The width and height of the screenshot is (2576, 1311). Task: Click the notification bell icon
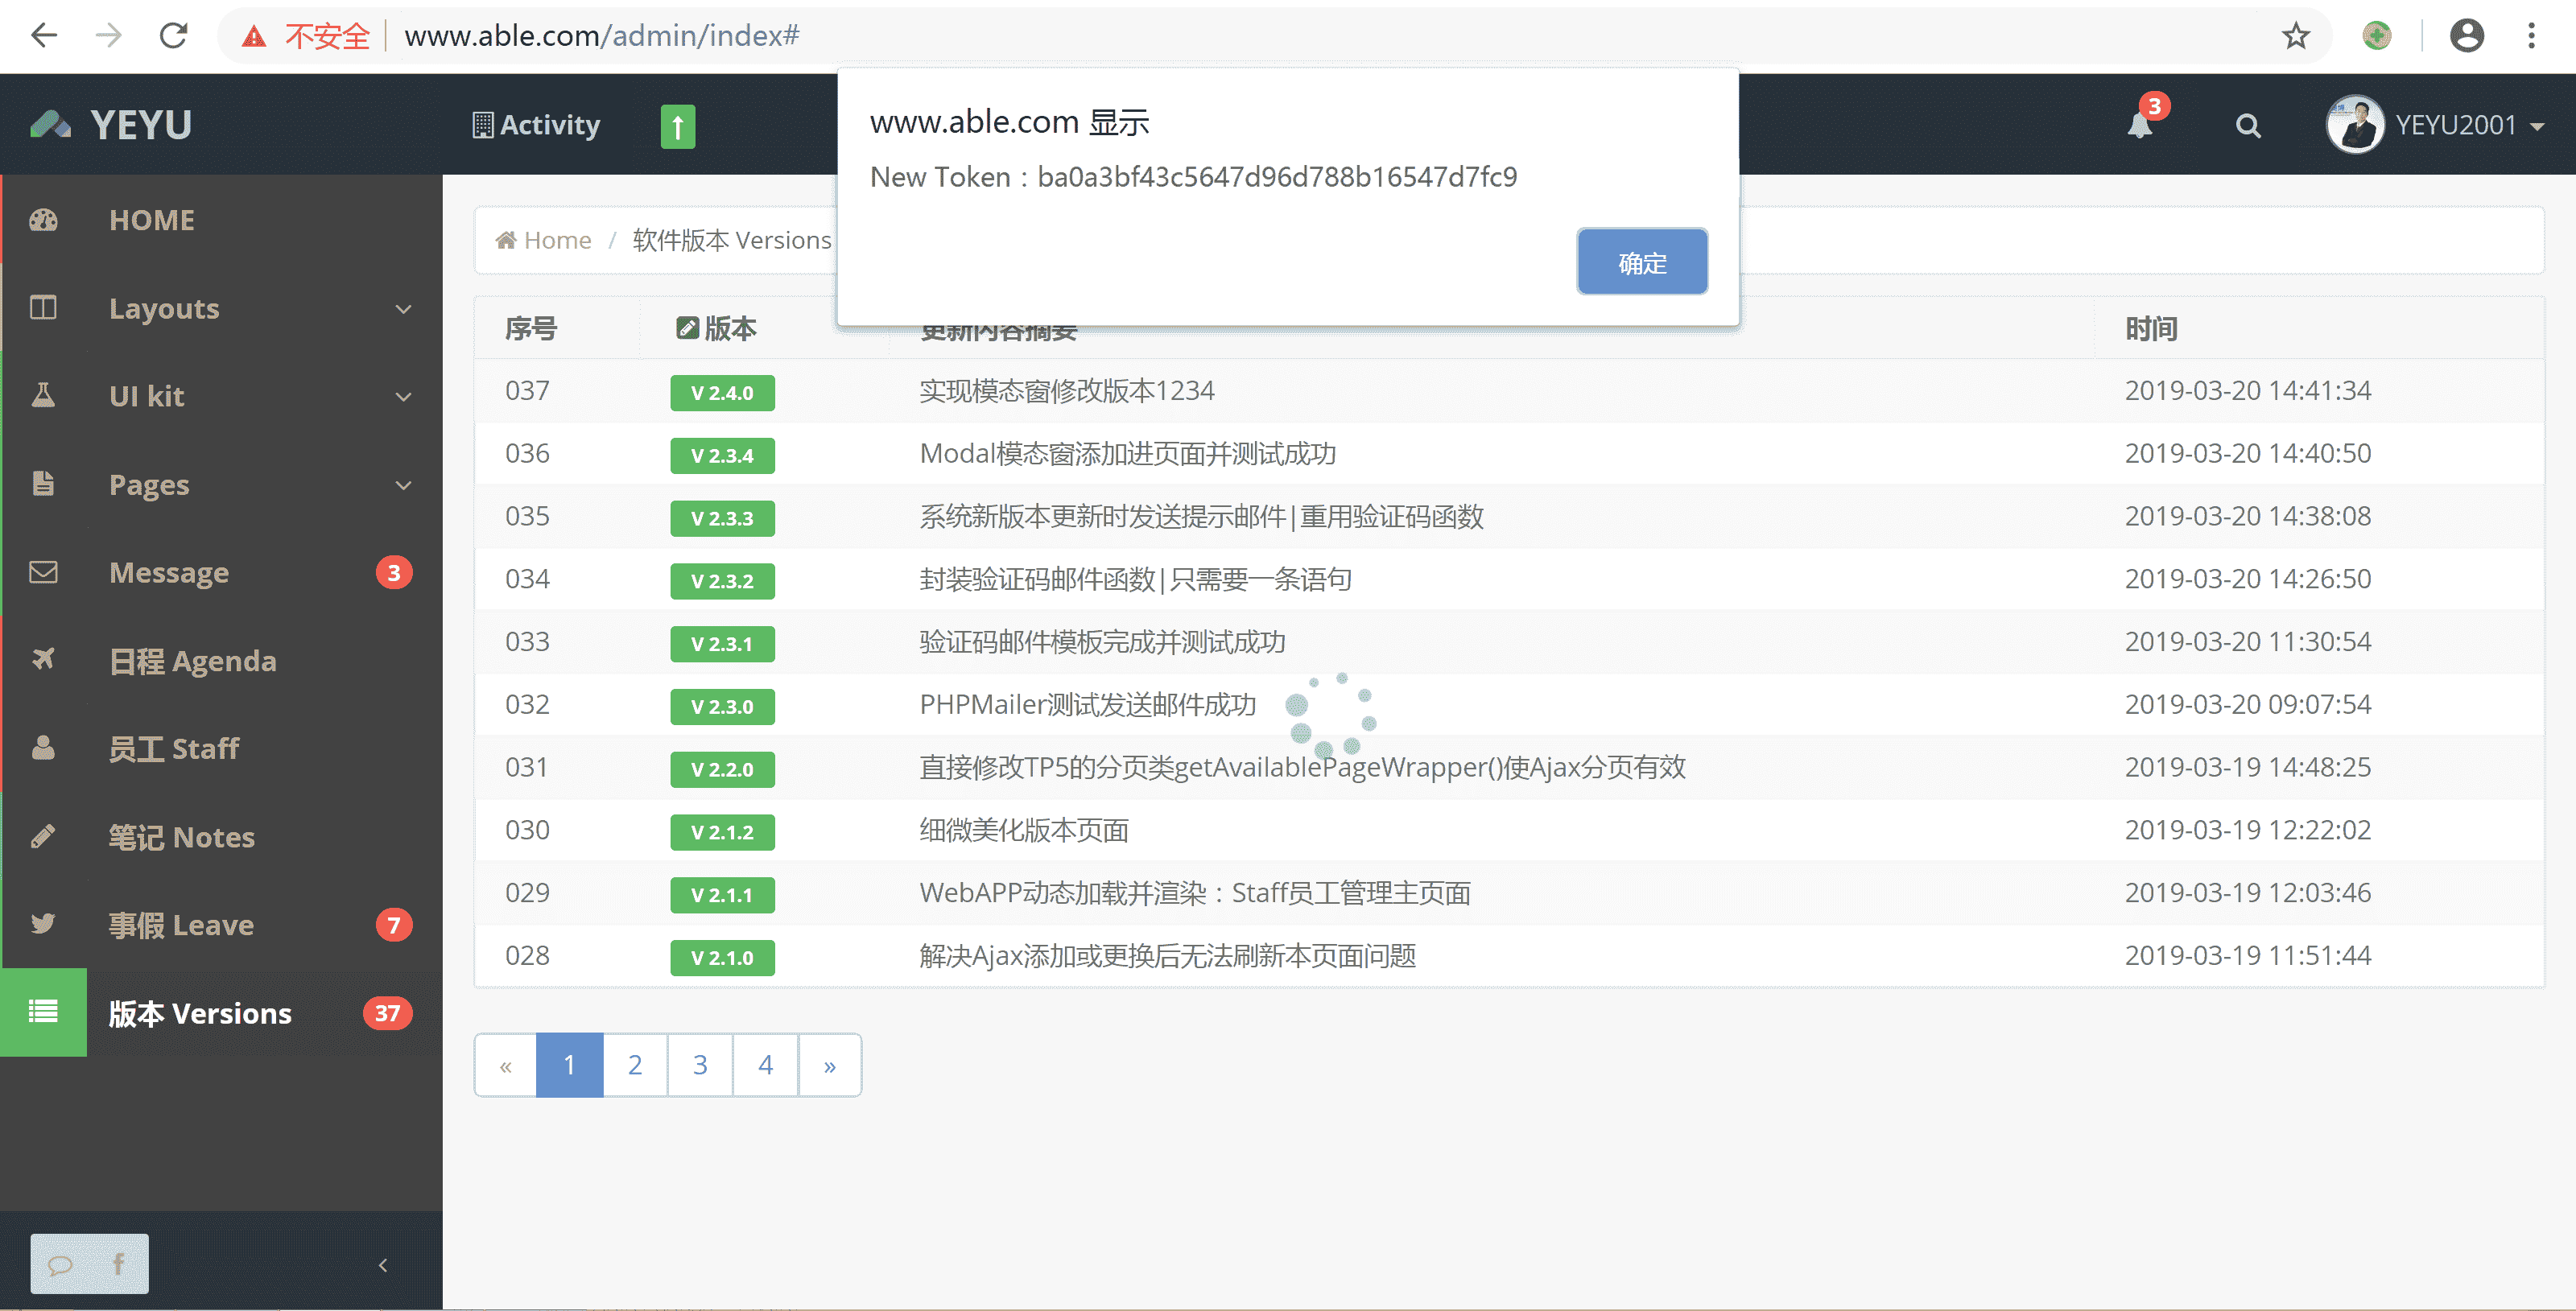(2139, 126)
